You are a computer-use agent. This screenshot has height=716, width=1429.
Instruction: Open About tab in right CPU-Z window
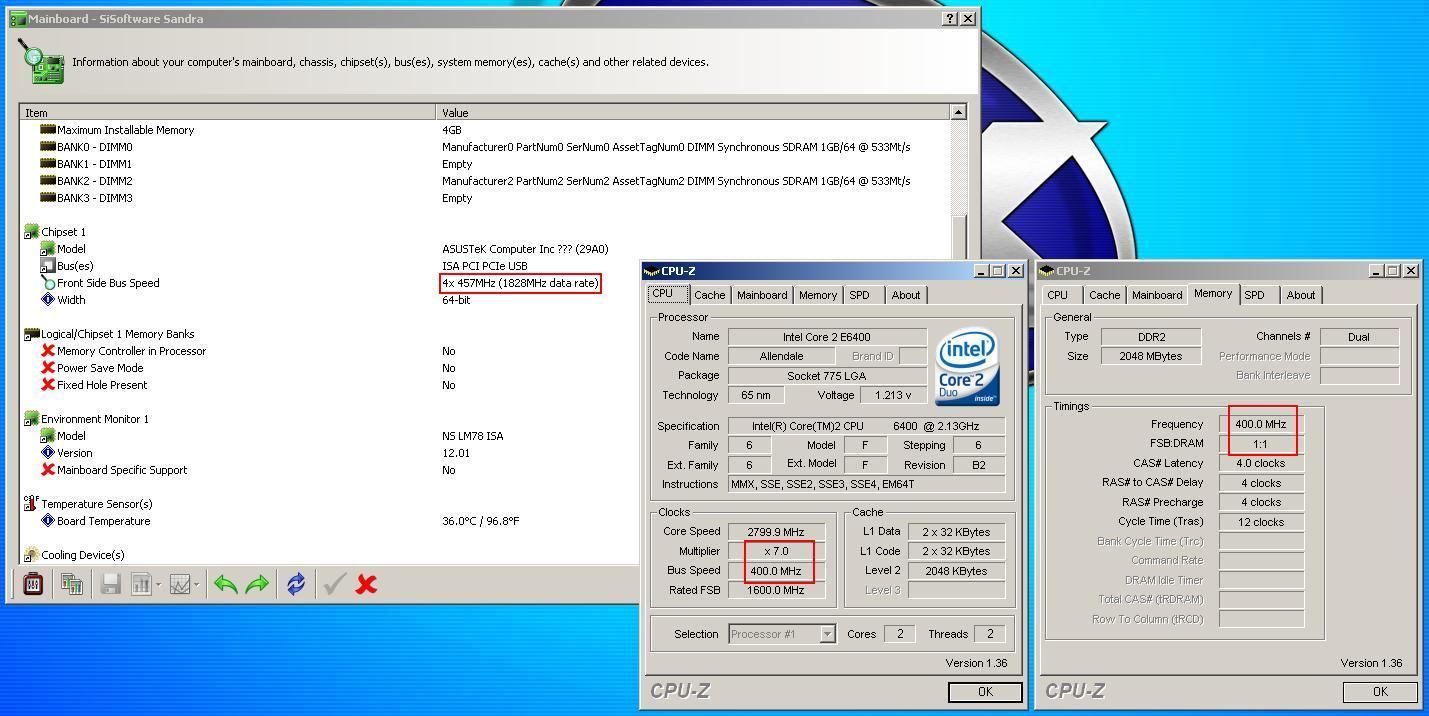point(1301,295)
